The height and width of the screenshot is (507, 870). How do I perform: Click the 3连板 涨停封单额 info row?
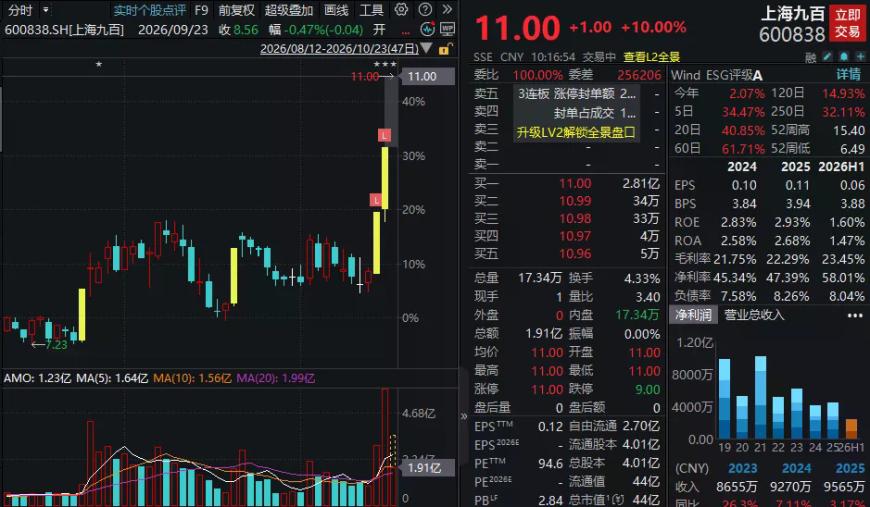[x=577, y=94]
